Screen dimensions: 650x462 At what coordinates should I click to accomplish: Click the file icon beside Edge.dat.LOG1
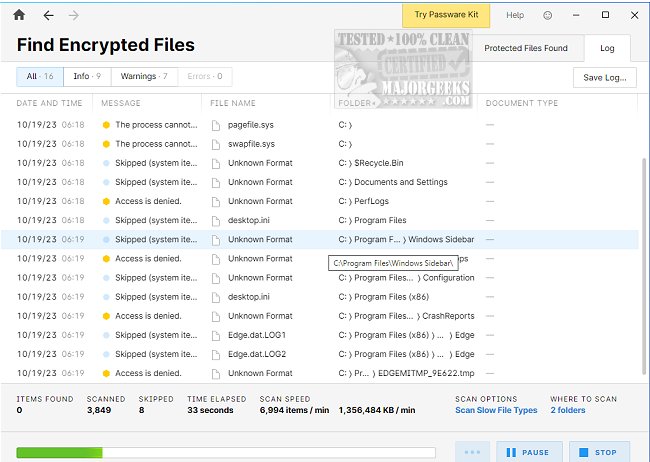216,335
